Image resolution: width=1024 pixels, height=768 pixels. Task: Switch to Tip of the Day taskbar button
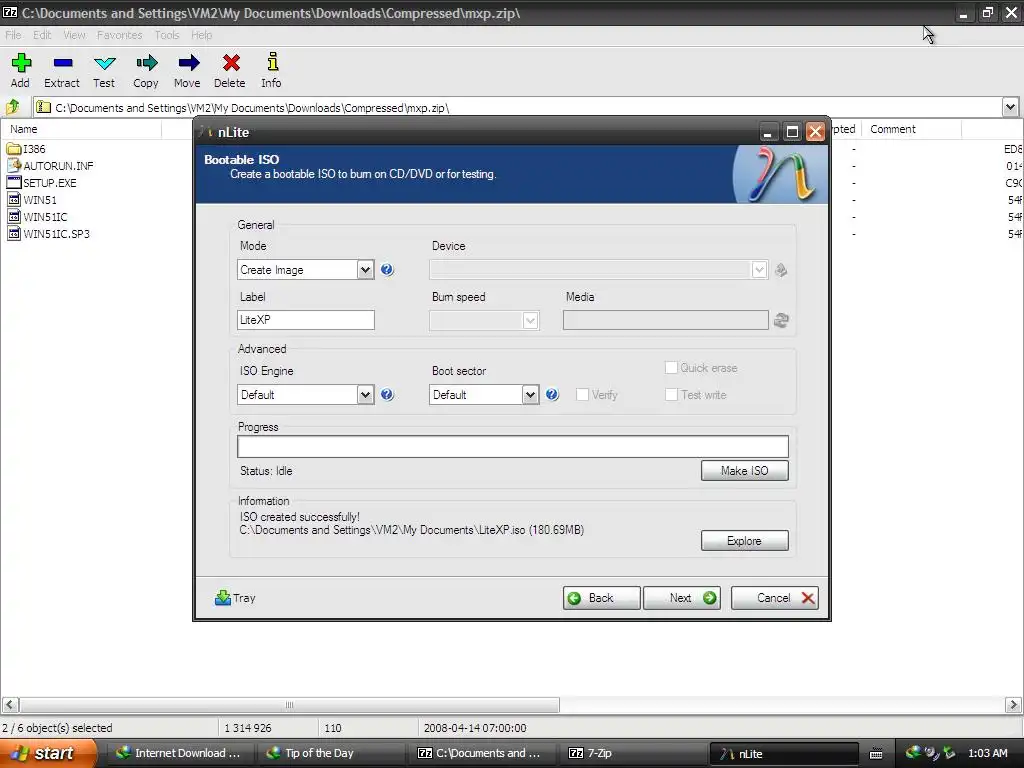point(329,753)
